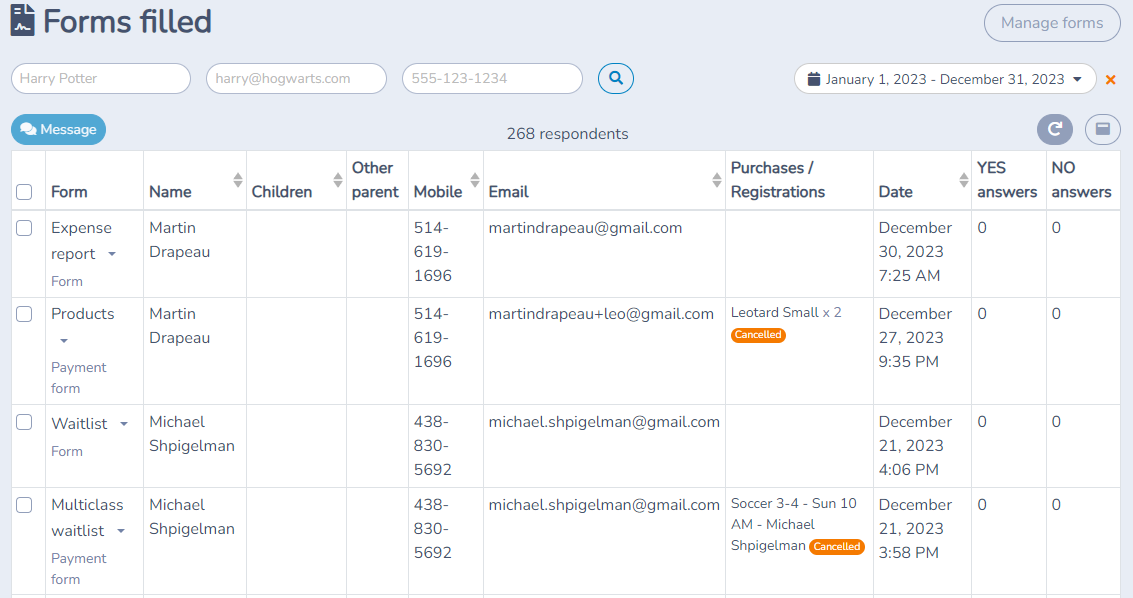Click martindrapeau+leo@gmail.com email cell
Viewport: 1133px width, 598px height.
601,313
